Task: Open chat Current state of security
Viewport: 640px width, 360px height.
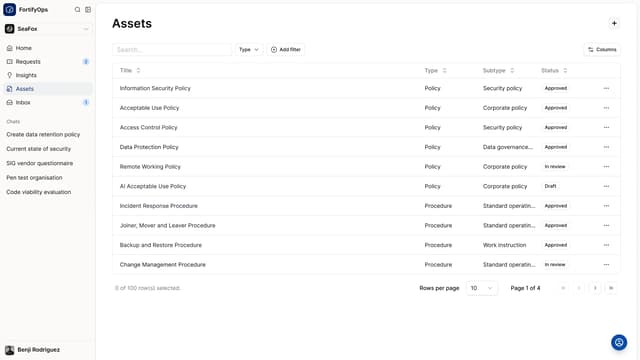Action: [38, 149]
